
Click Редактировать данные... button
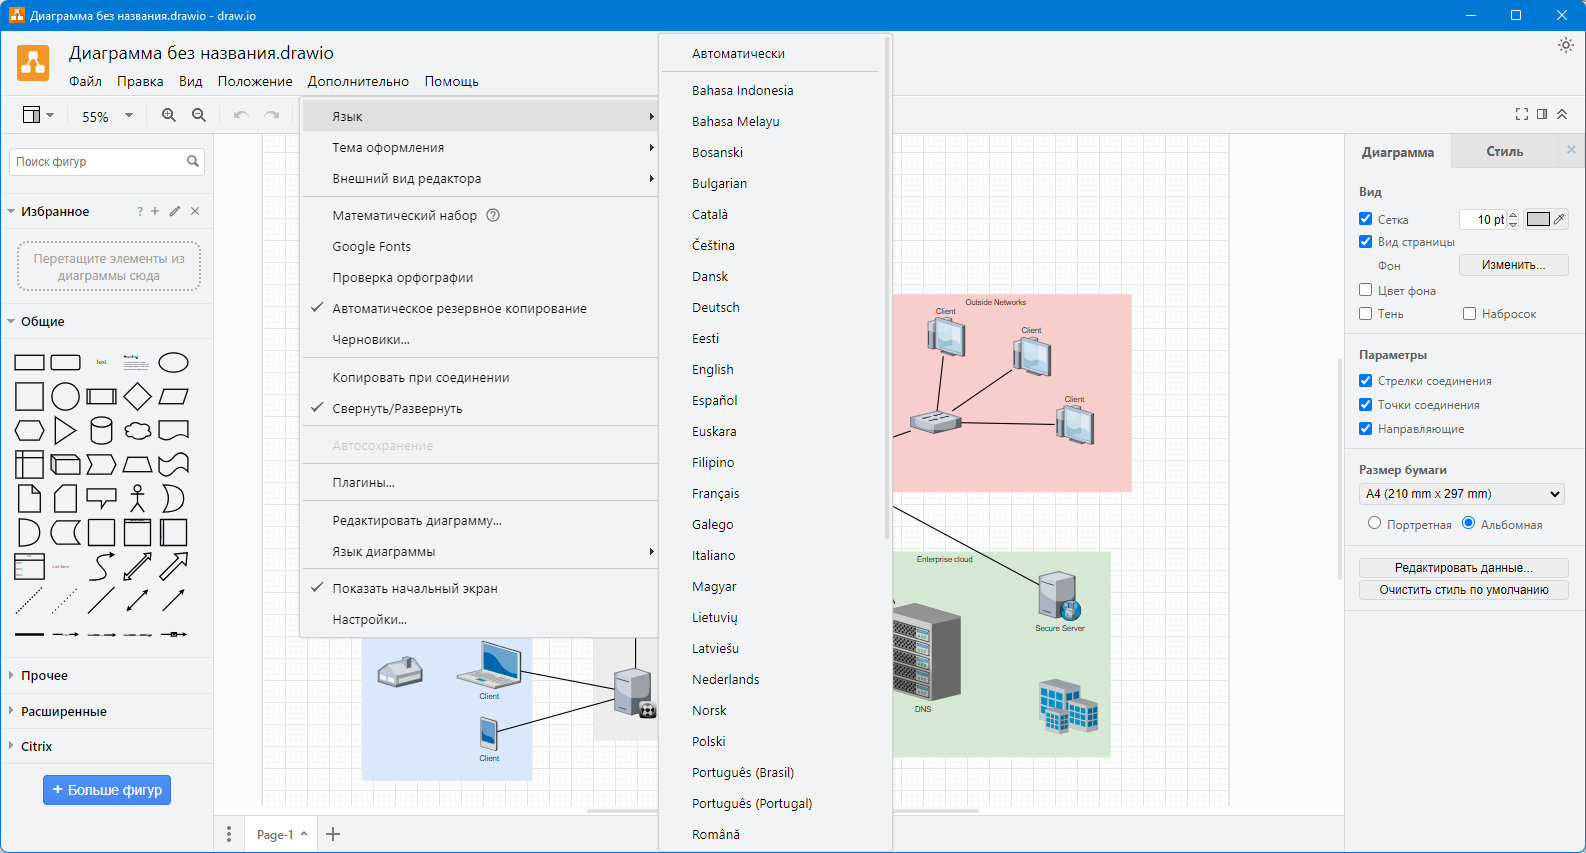(x=1463, y=567)
